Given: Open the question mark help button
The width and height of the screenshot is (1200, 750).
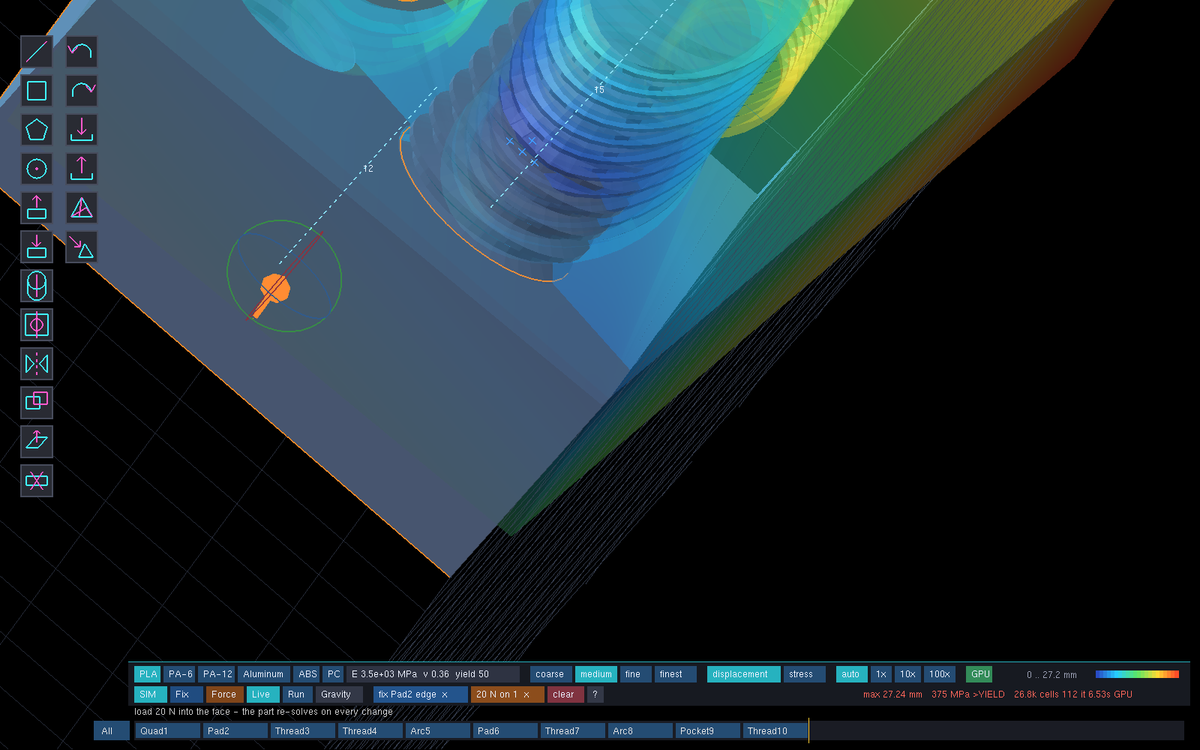Looking at the screenshot, I should click(595, 694).
